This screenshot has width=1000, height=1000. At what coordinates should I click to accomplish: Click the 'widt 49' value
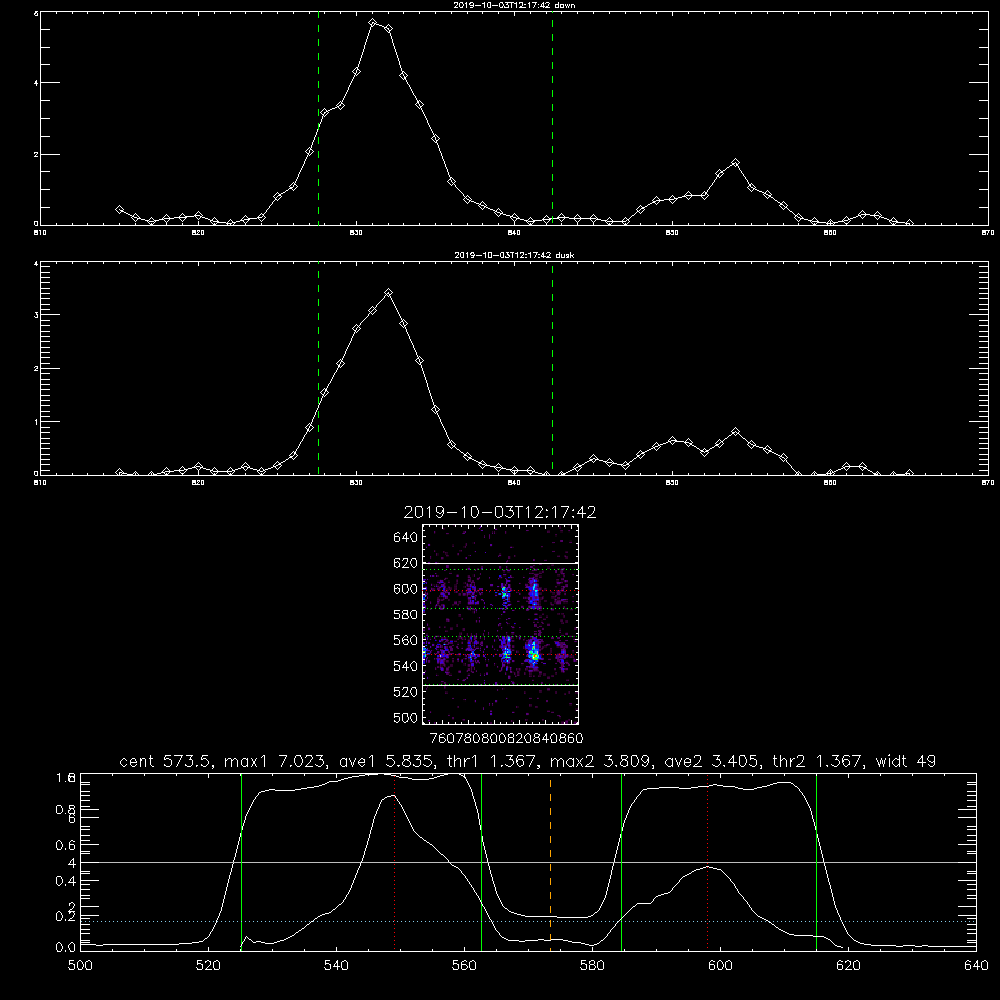(906, 761)
